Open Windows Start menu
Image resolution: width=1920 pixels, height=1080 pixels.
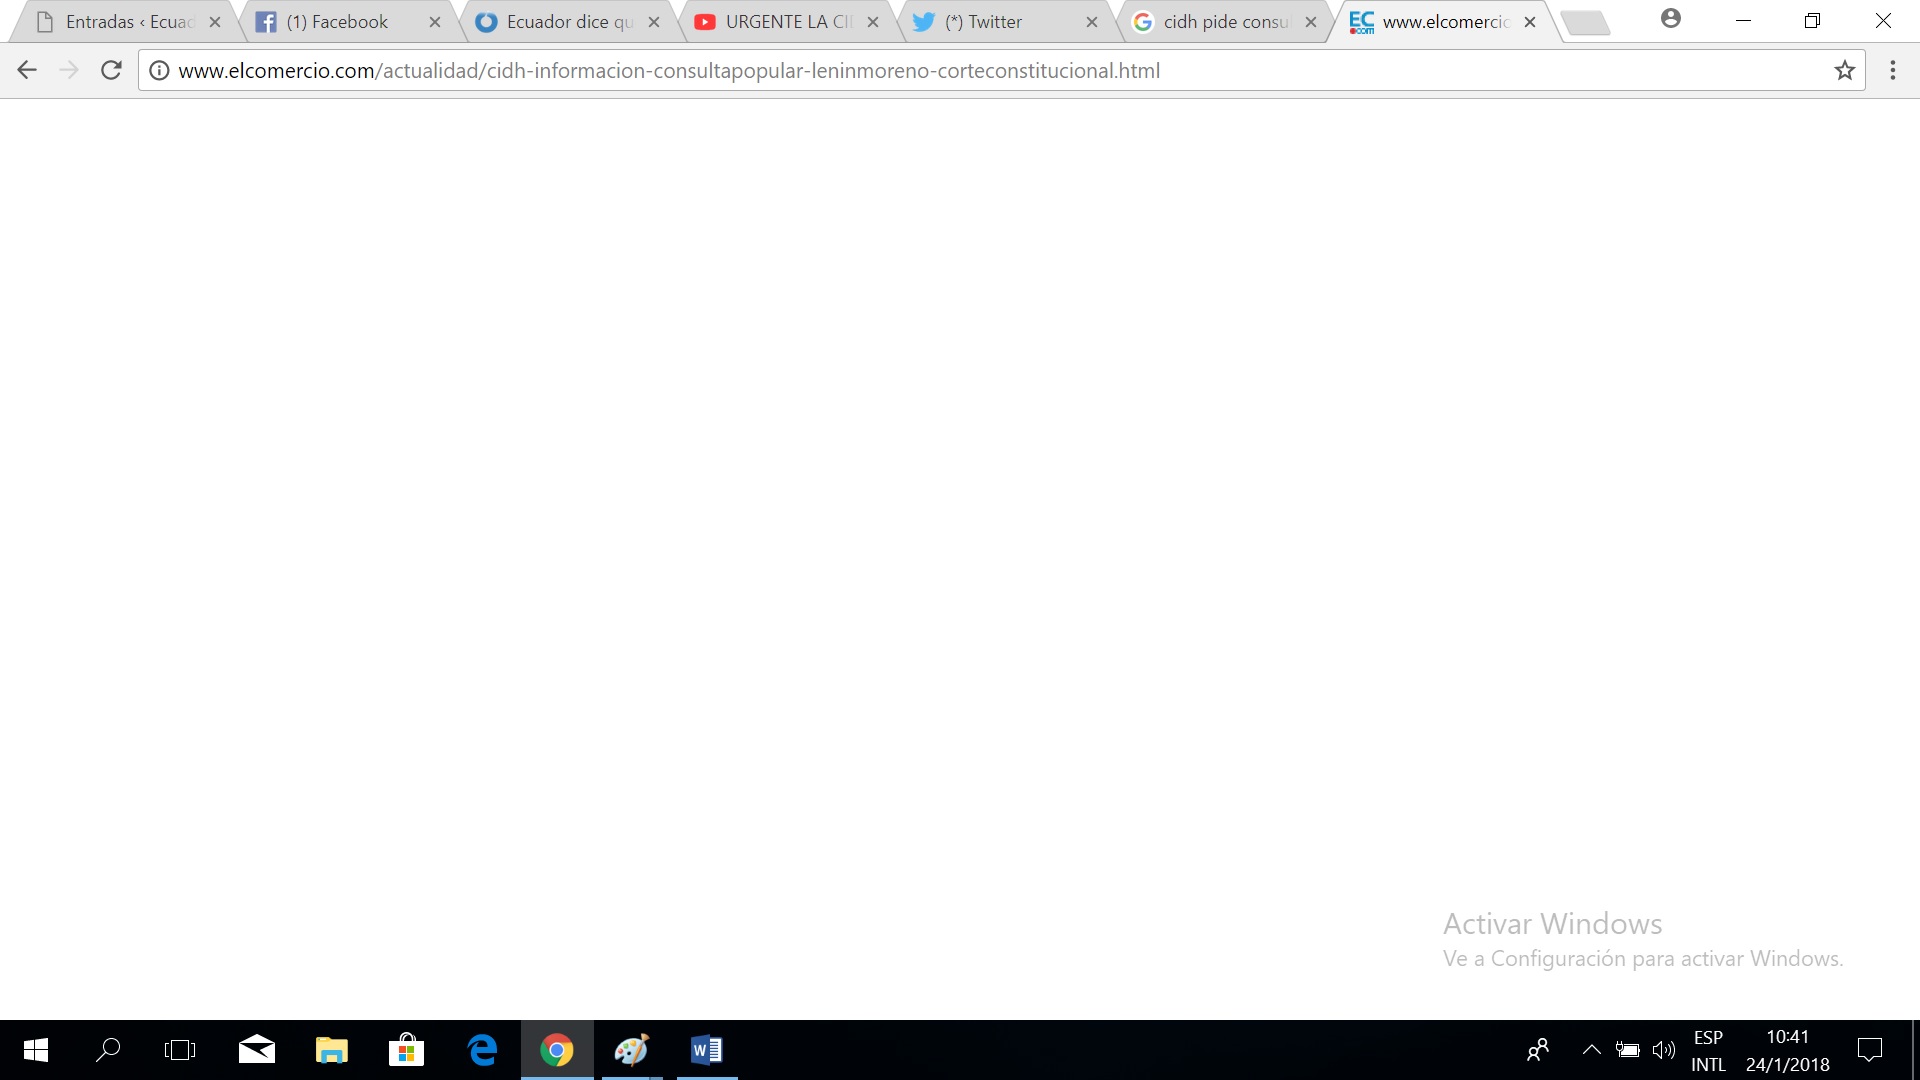pos(35,1050)
